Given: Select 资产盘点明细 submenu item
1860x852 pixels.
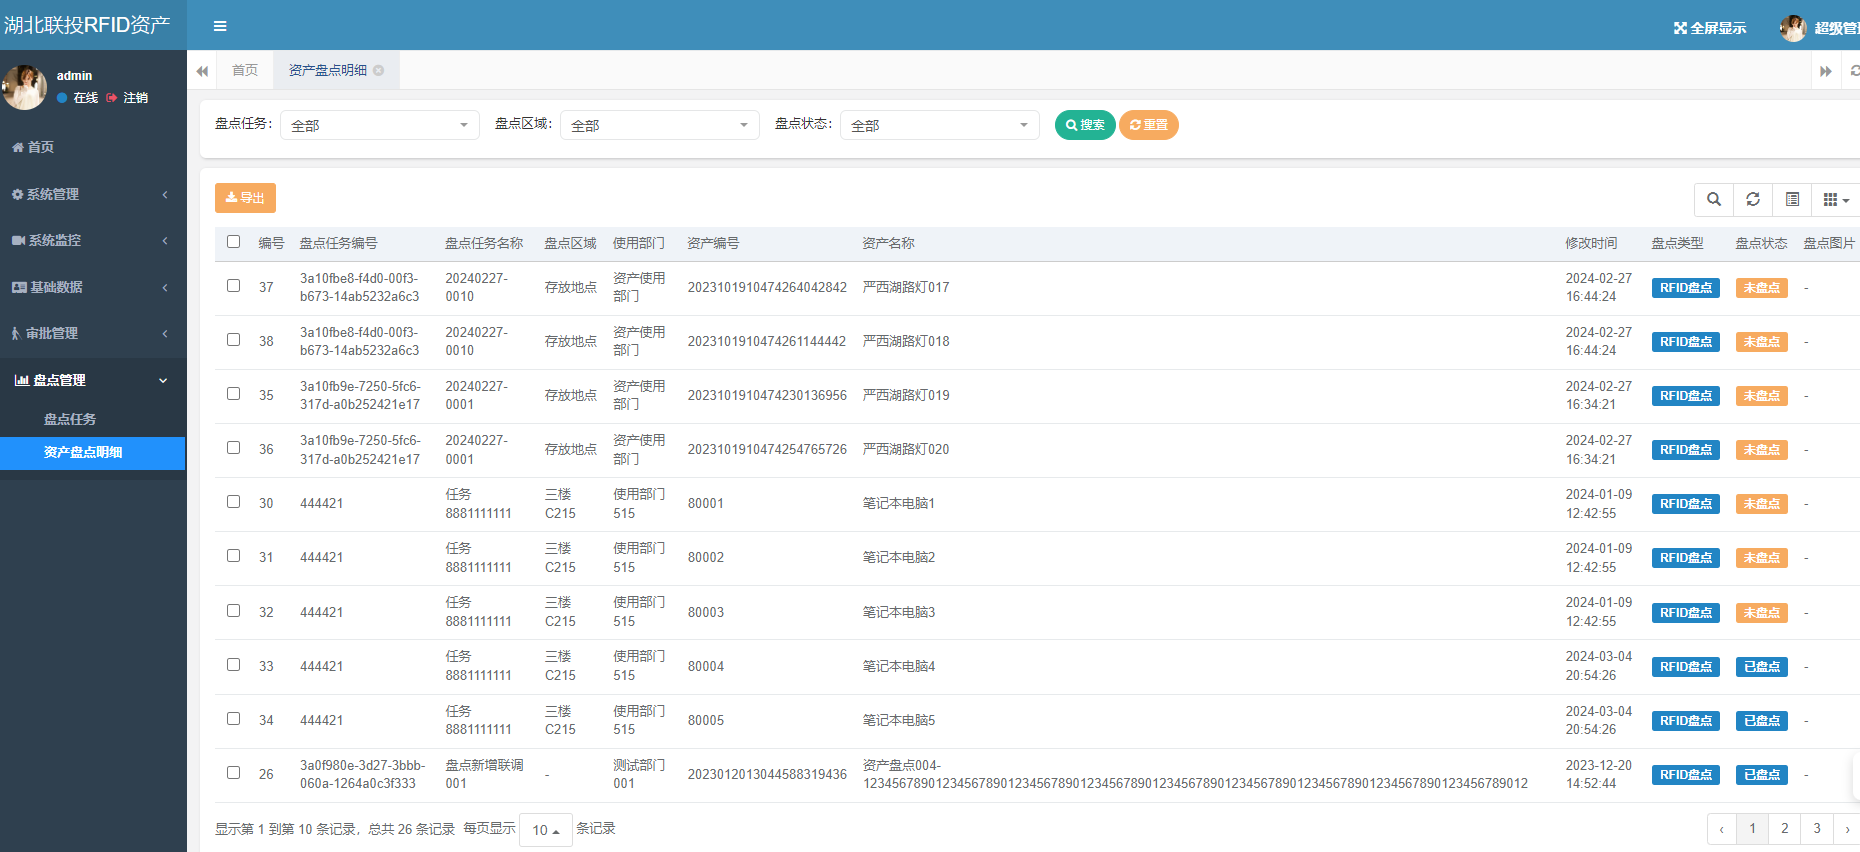Looking at the screenshot, I should tap(93, 452).
